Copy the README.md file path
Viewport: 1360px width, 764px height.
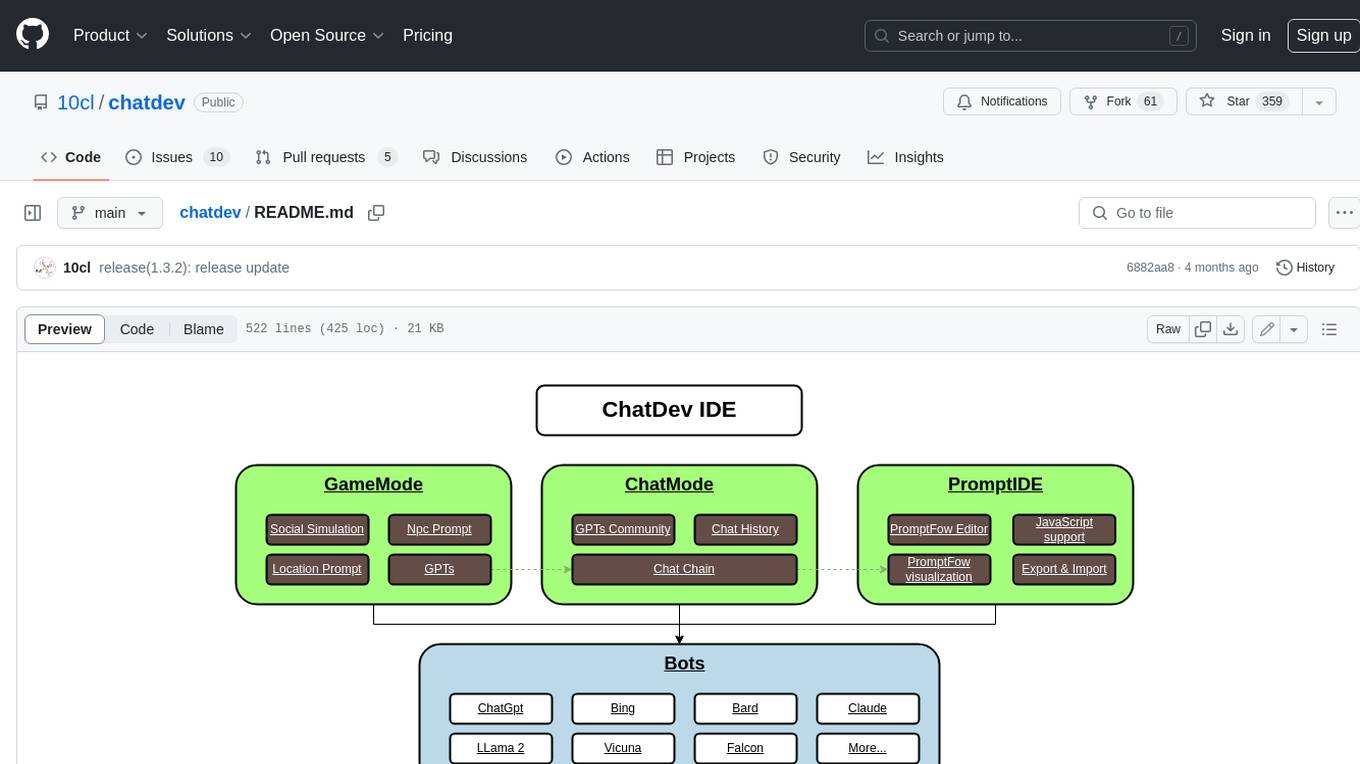[x=376, y=213]
